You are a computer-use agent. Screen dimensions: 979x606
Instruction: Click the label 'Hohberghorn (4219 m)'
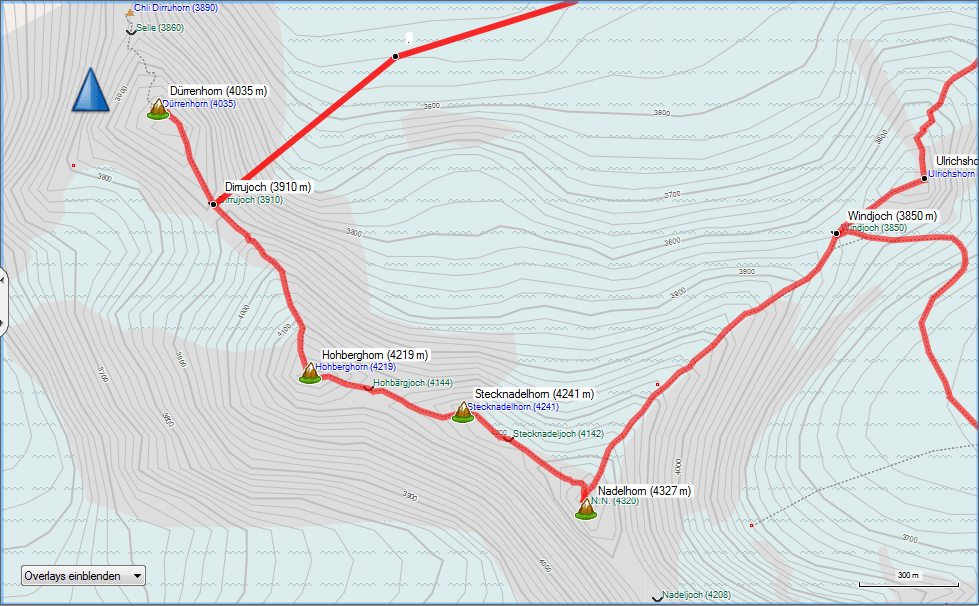(375, 355)
